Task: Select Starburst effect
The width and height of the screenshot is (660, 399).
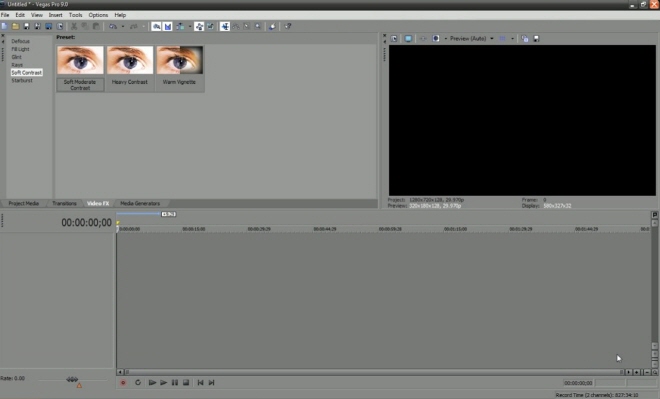Action: tap(22, 80)
